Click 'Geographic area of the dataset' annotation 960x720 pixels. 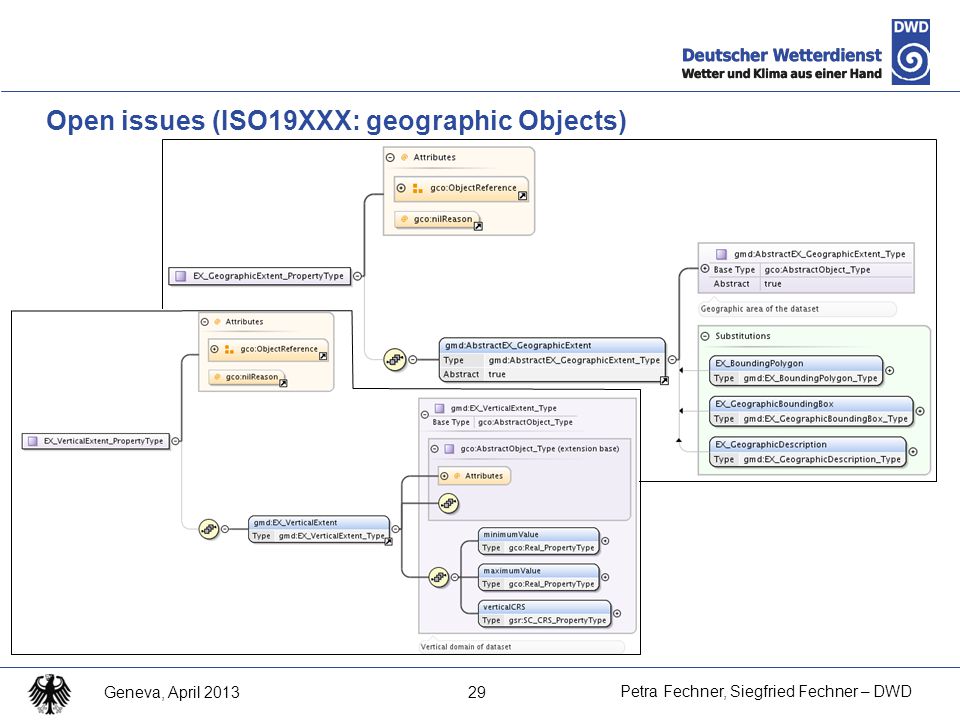[759, 309]
